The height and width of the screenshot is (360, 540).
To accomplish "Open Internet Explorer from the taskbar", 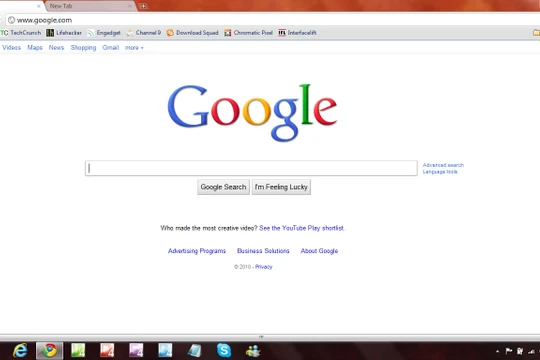I will point(20,350).
